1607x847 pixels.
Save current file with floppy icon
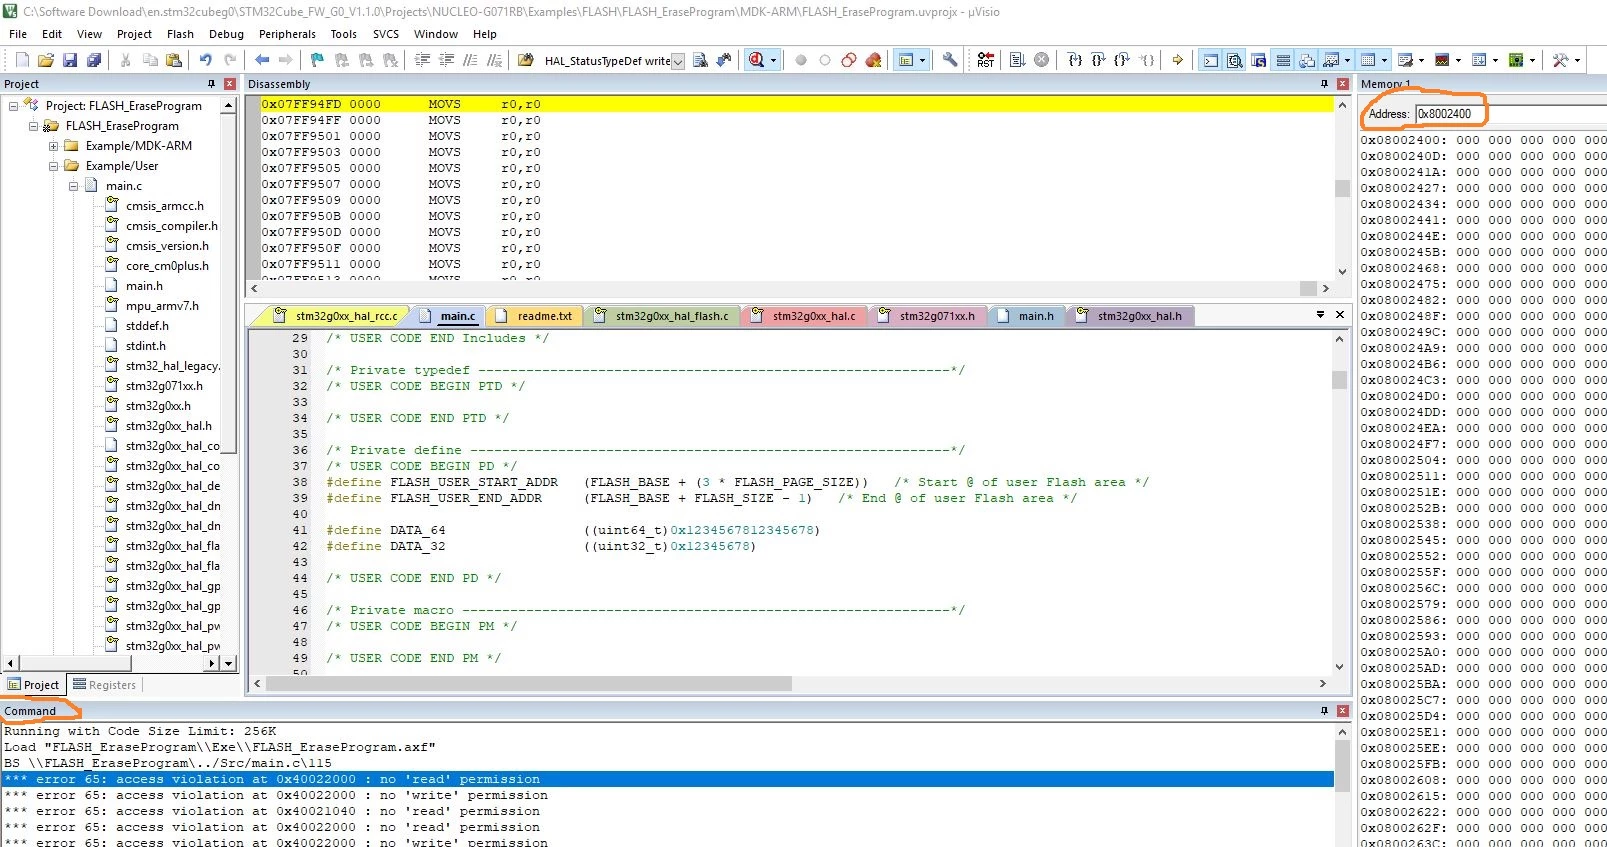click(70, 60)
